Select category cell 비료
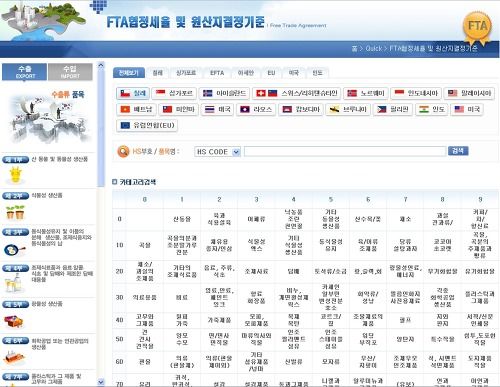The image size is (500, 387). pyautogui.click(x=182, y=297)
